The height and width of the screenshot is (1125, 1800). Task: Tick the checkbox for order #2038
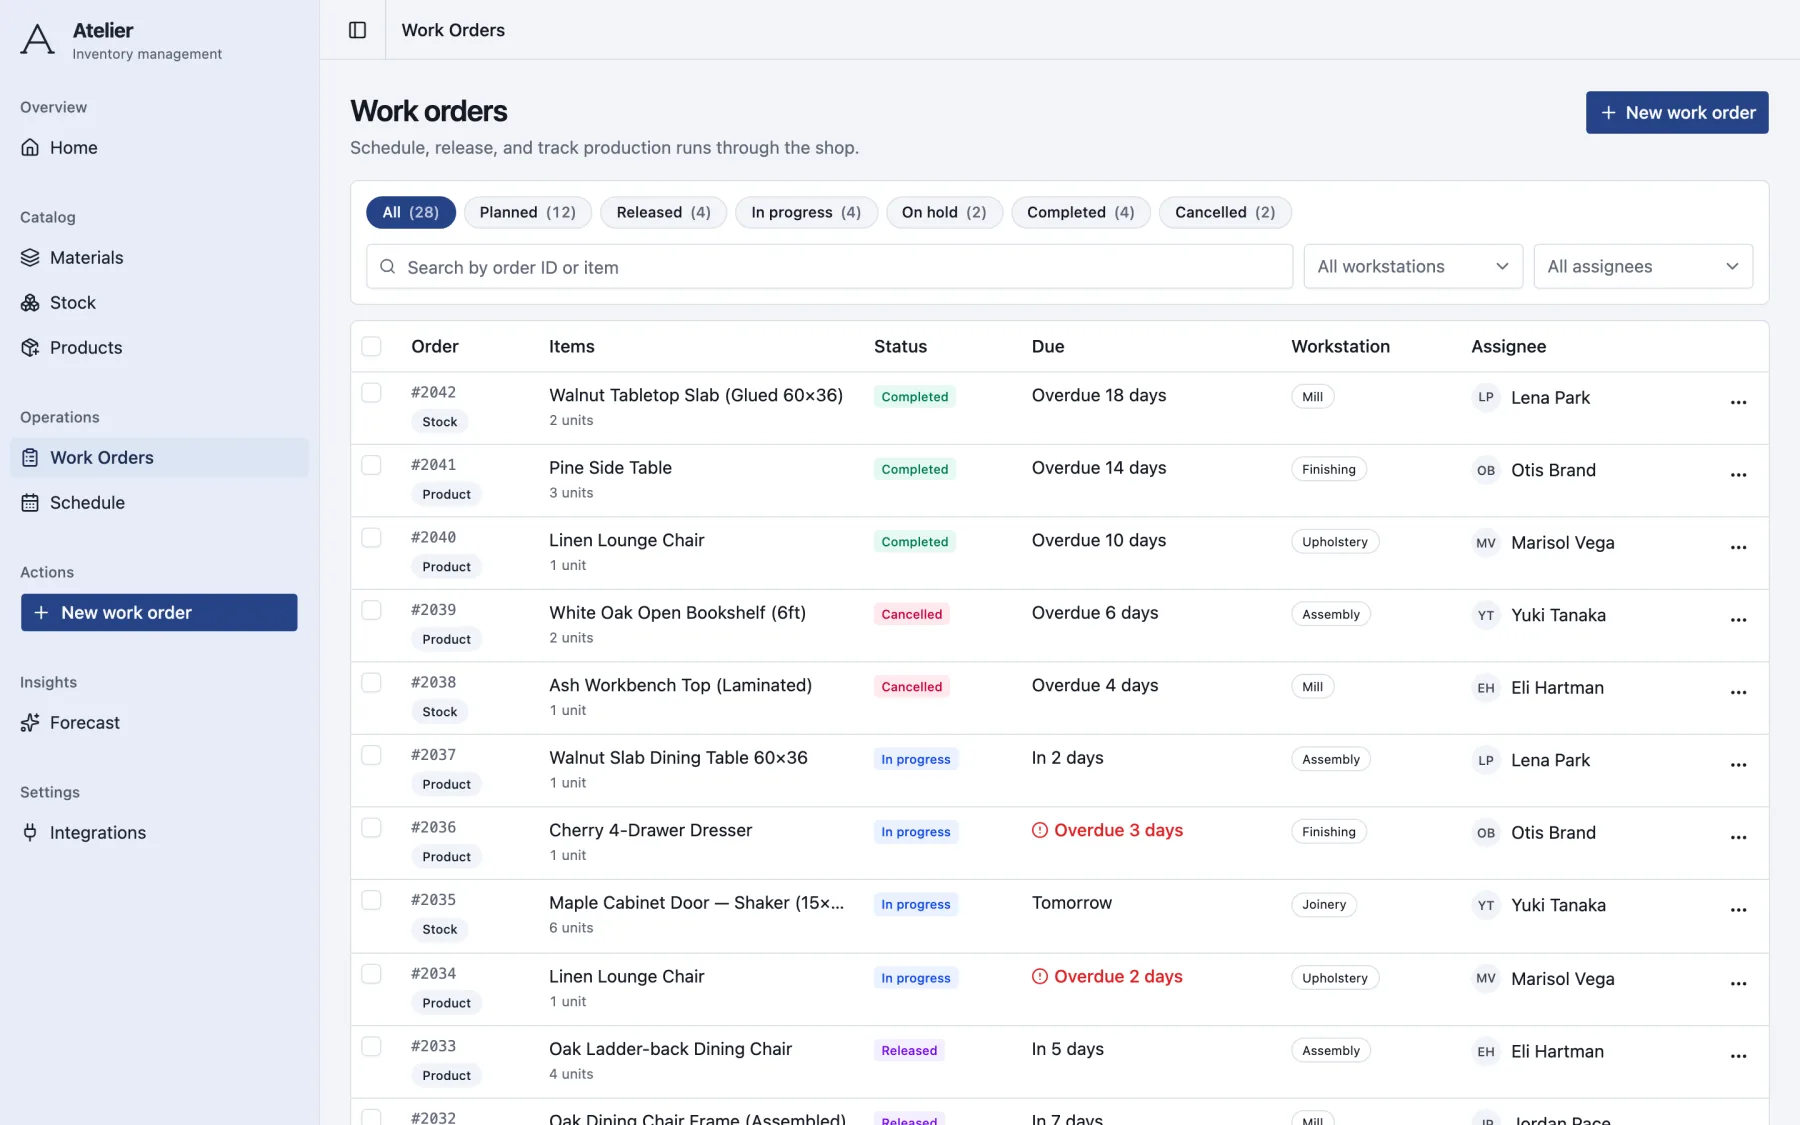tap(371, 682)
